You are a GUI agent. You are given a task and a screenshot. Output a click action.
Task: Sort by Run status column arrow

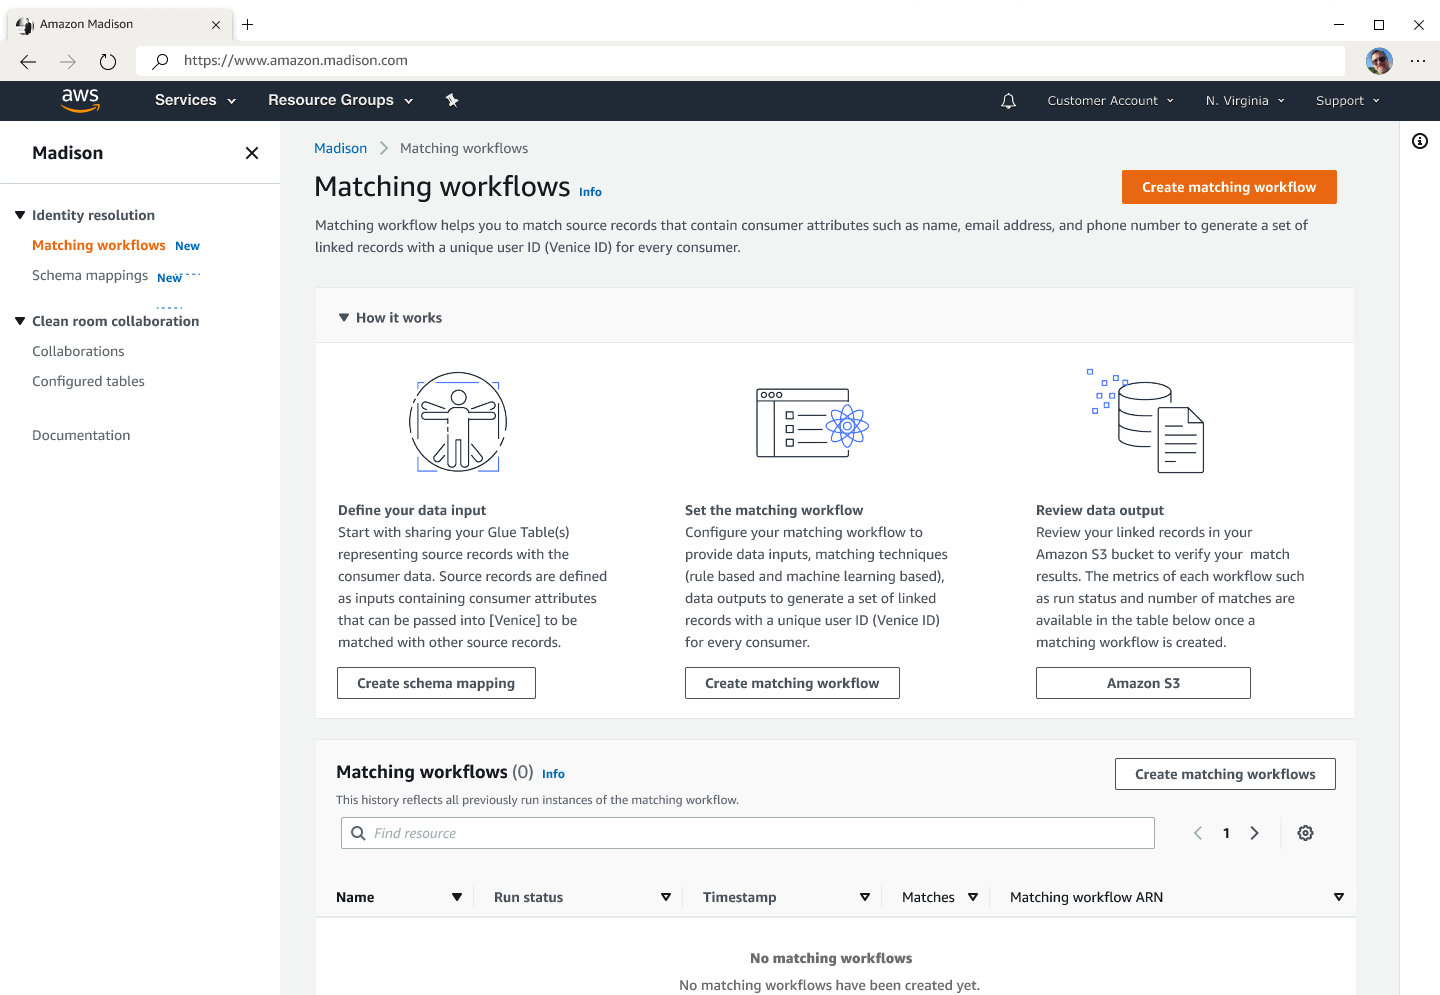click(x=666, y=897)
